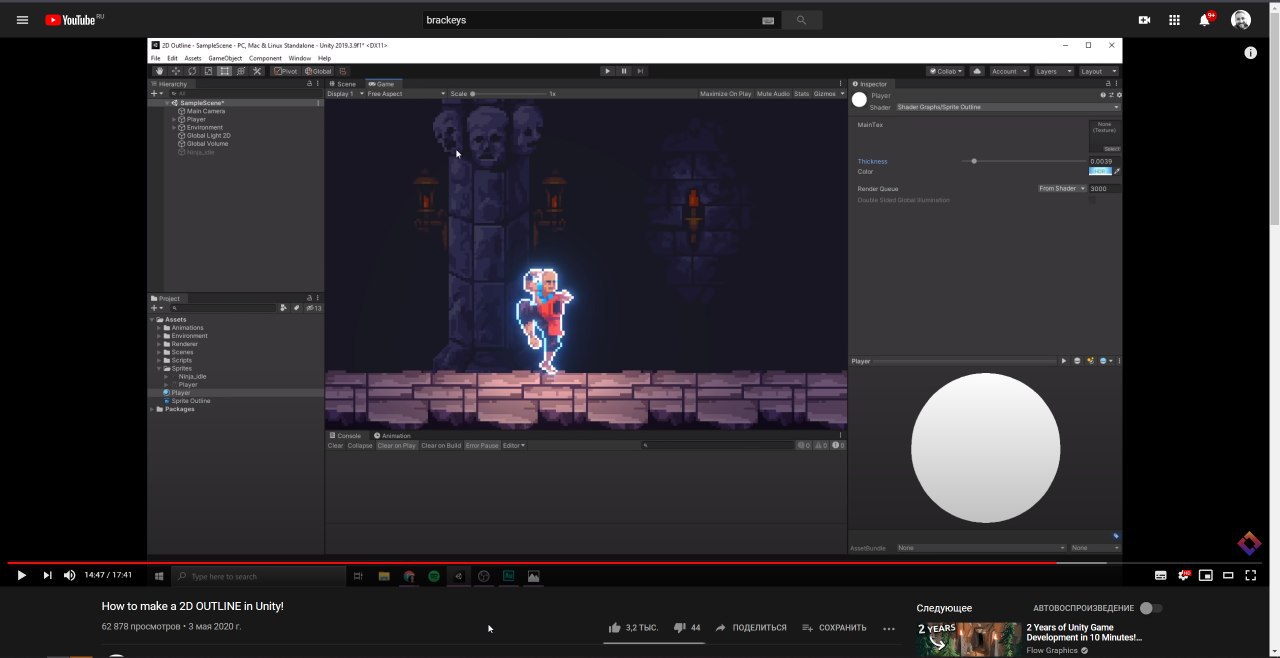
Task: Toggle Global handle rotation
Action: [317, 71]
